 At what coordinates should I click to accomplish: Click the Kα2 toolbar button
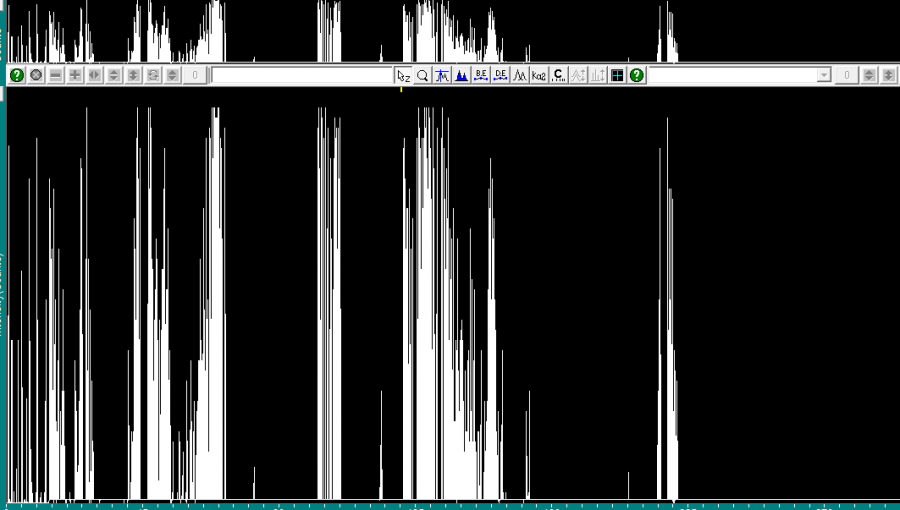[x=539, y=75]
